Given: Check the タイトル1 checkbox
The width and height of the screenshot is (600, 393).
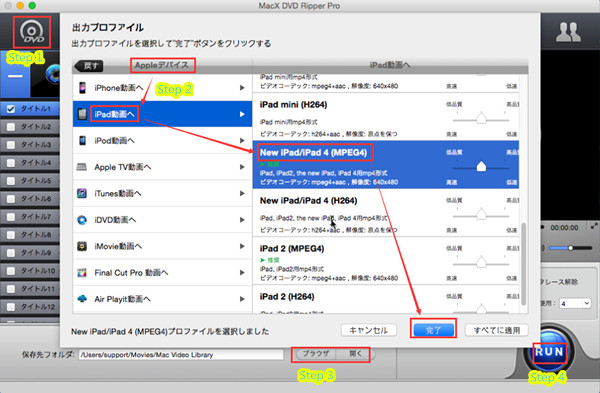Looking at the screenshot, I should pos(11,109).
